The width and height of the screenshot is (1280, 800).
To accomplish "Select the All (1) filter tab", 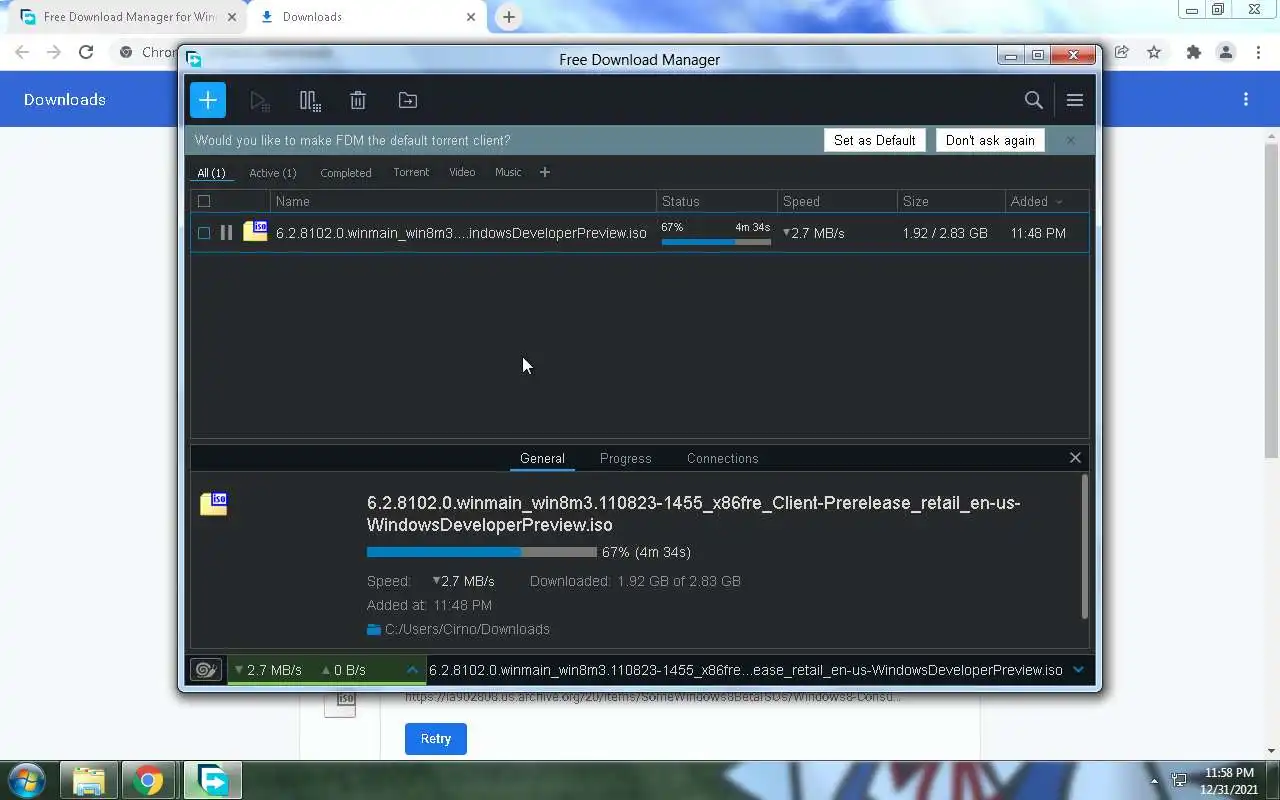I will click(x=211, y=172).
